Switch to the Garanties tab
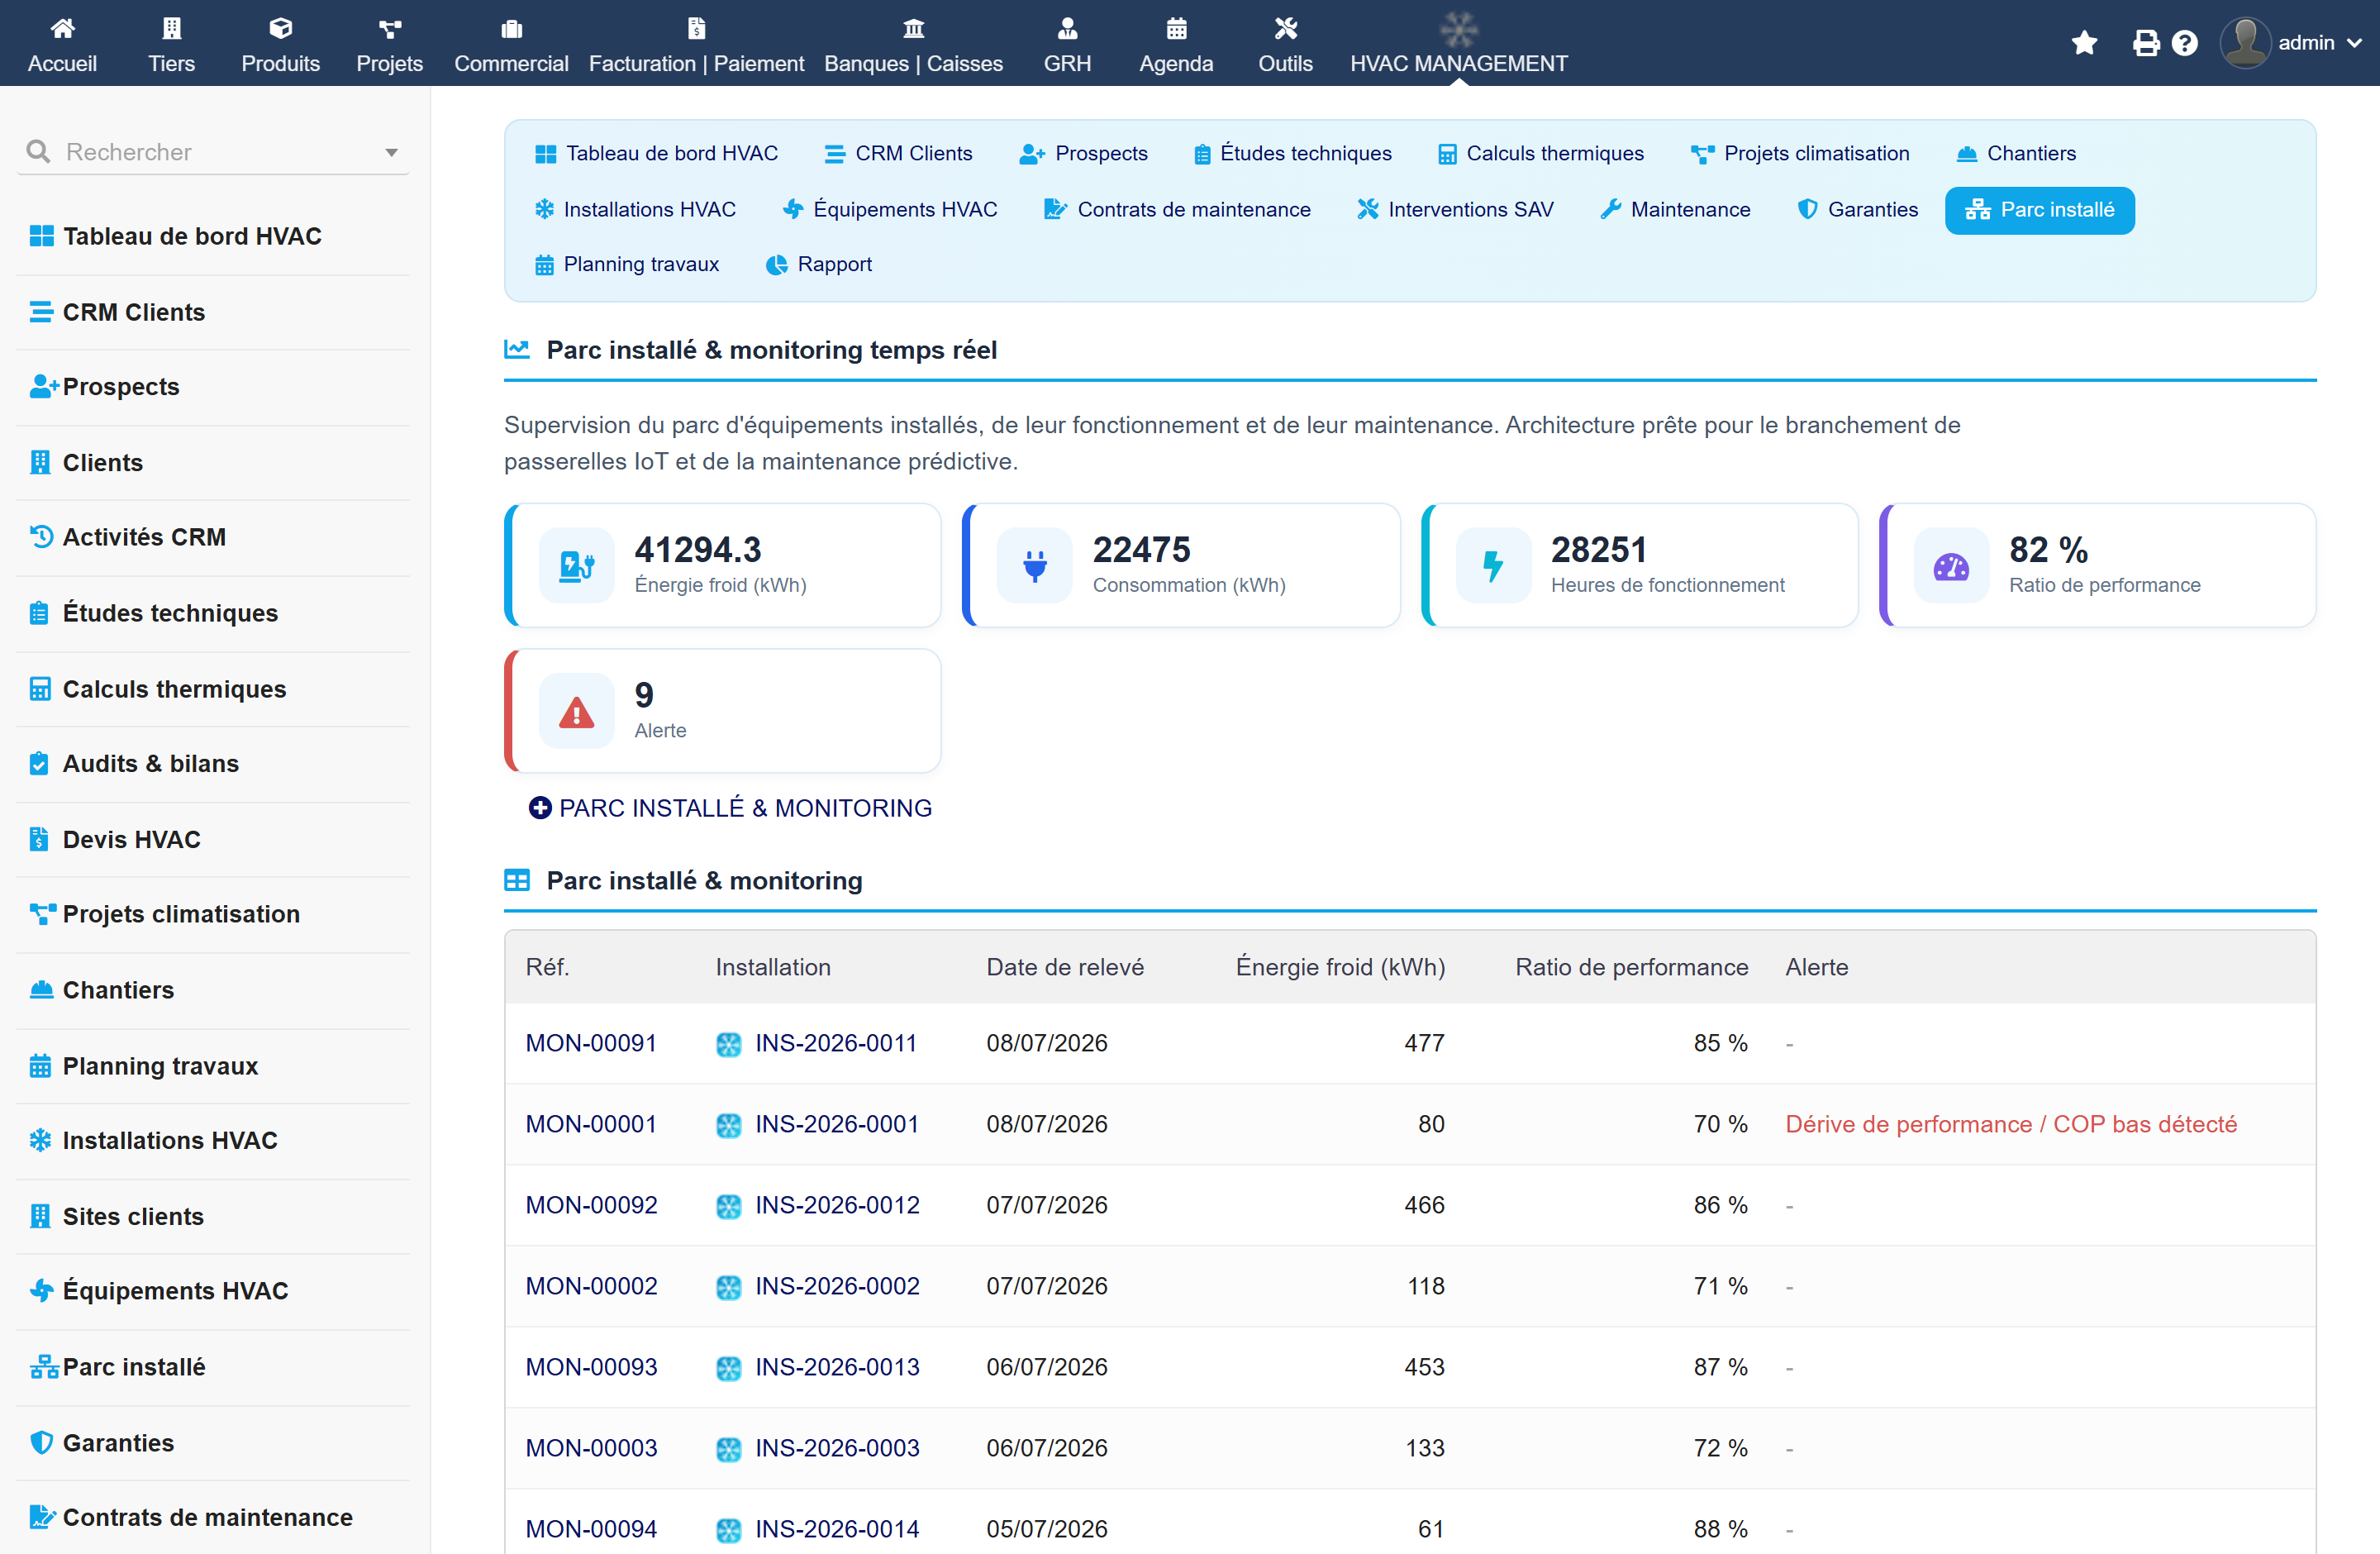The height and width of the screenshot is (1554, 2380). [1857, 209]
